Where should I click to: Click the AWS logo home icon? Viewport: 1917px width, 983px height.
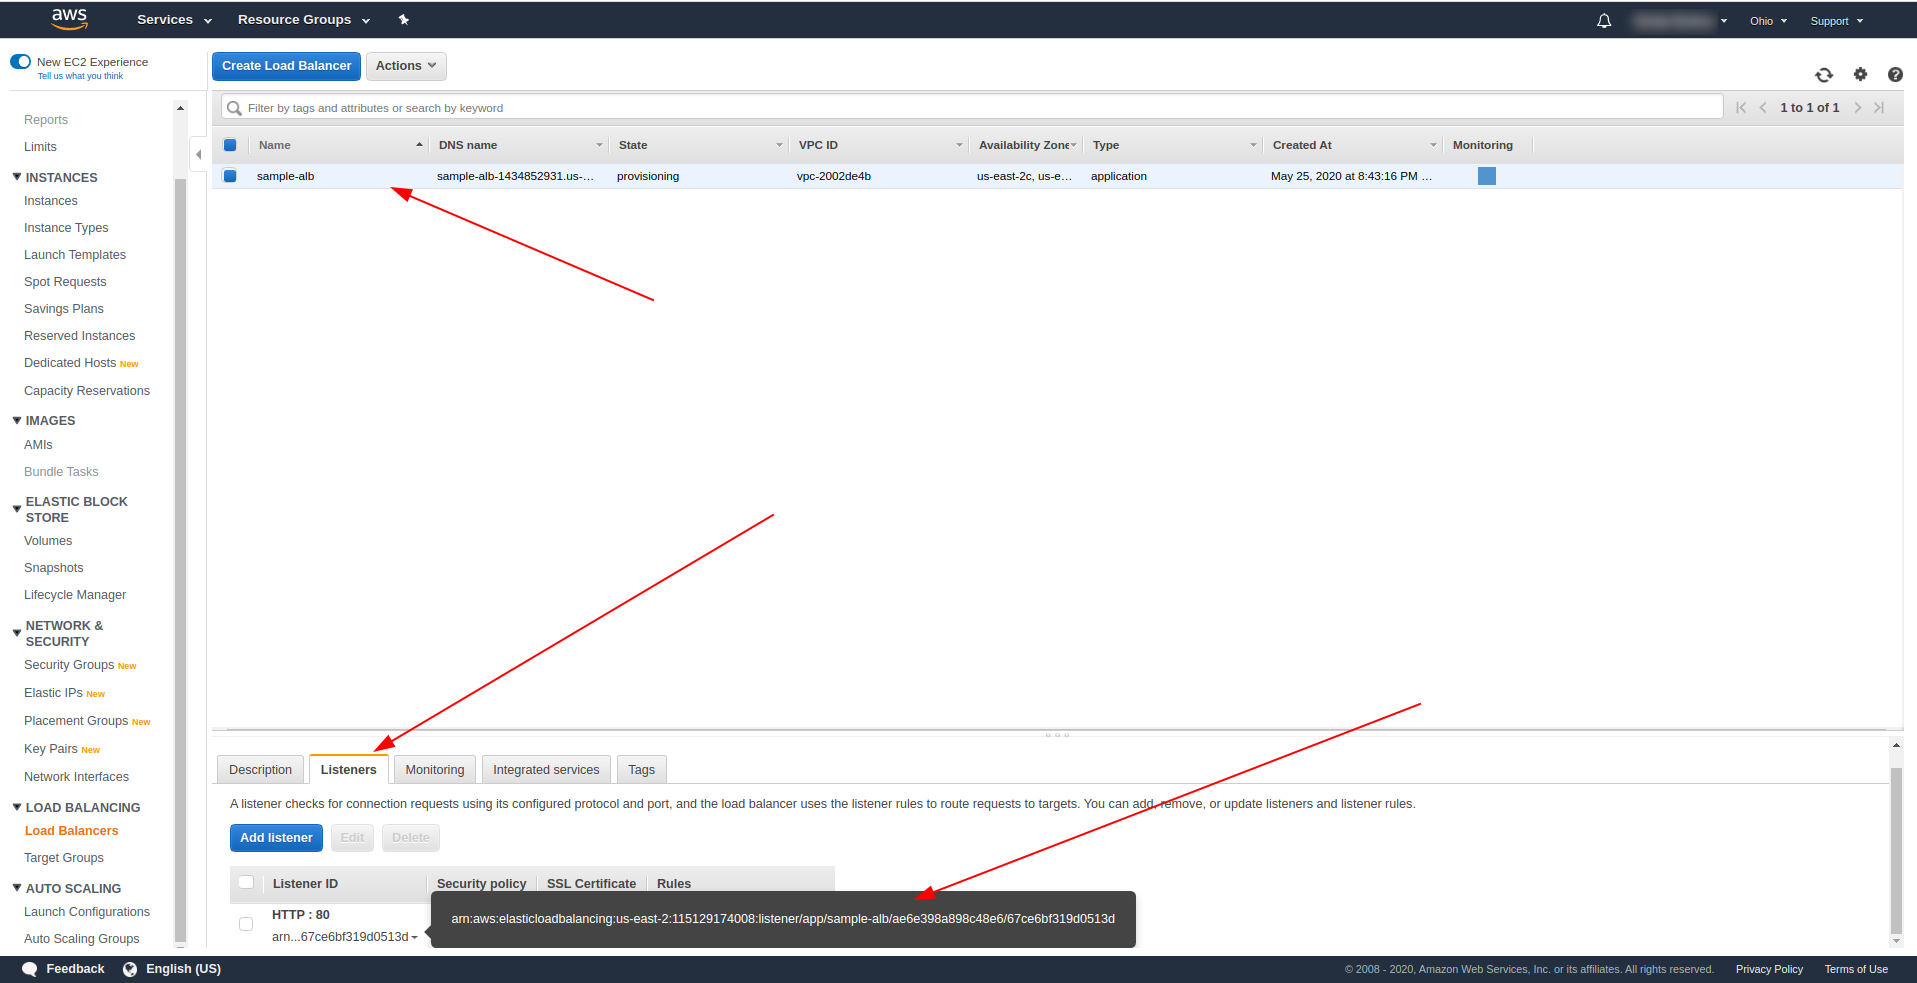69,19
